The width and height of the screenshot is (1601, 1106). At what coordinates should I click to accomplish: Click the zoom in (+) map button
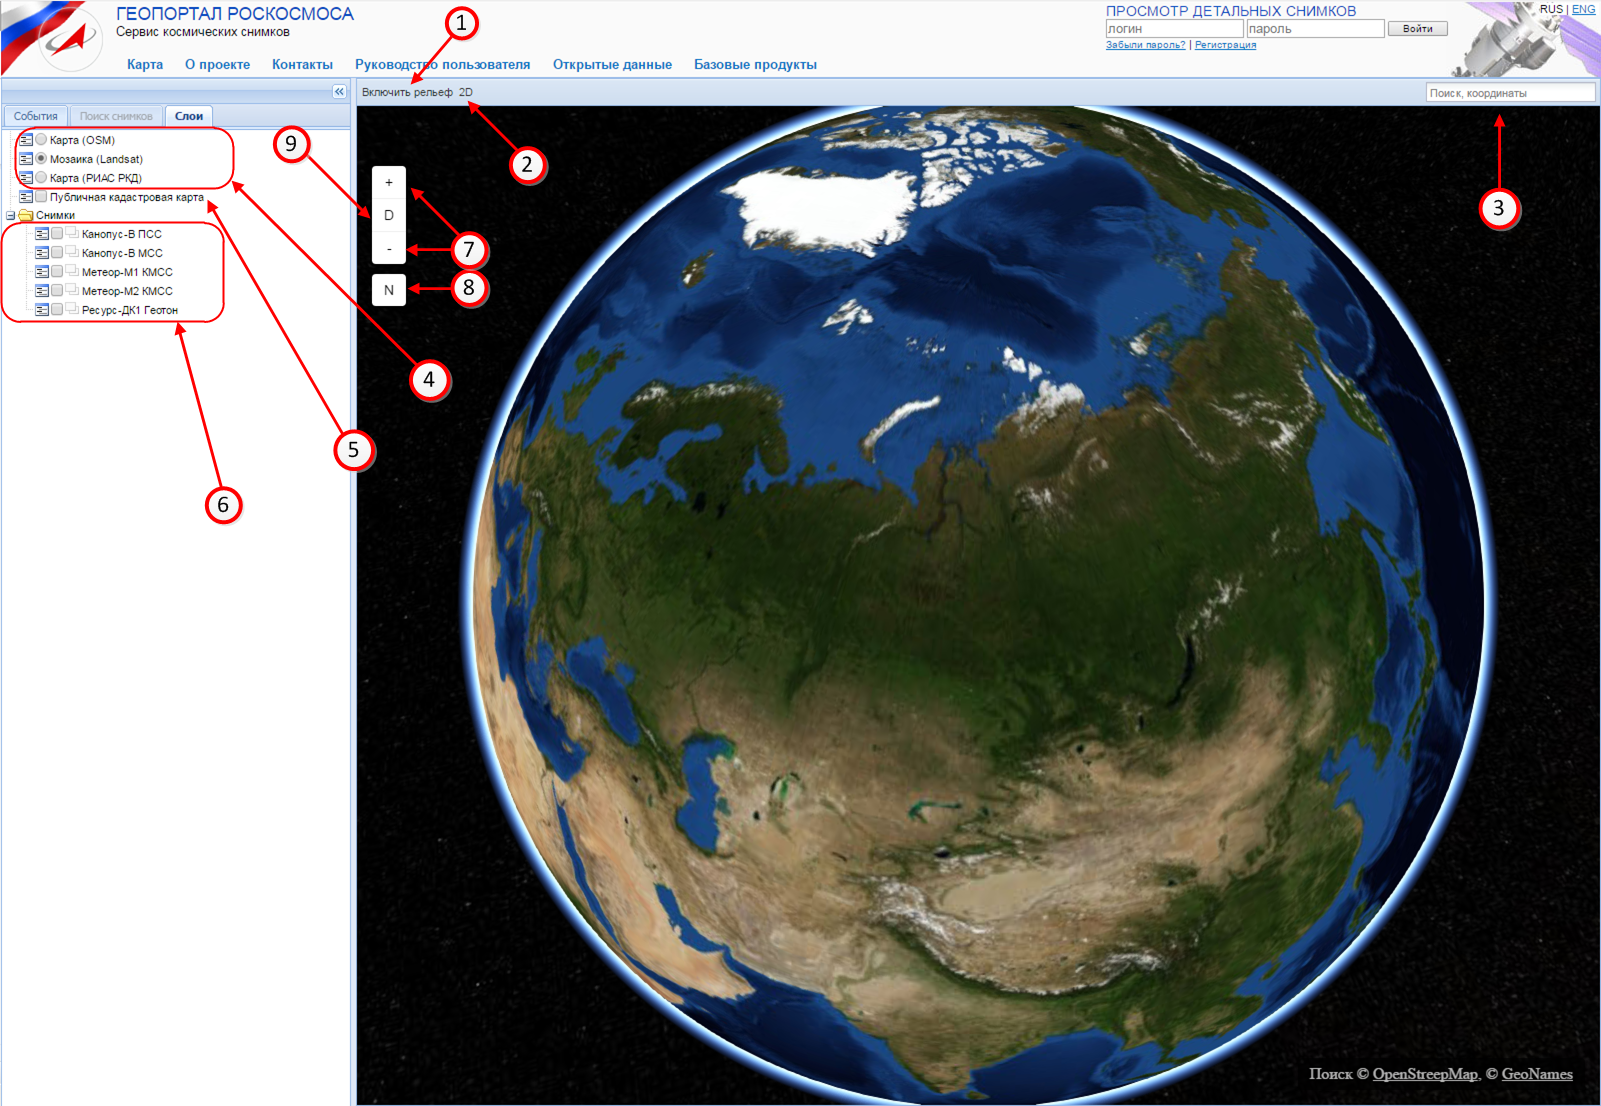point(389,182)
